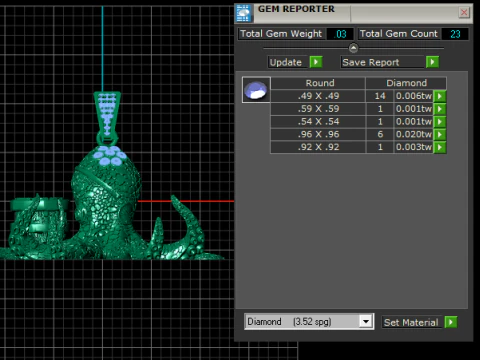Click the Set Material button label
The image size is (480, 360).
[411, 322]
